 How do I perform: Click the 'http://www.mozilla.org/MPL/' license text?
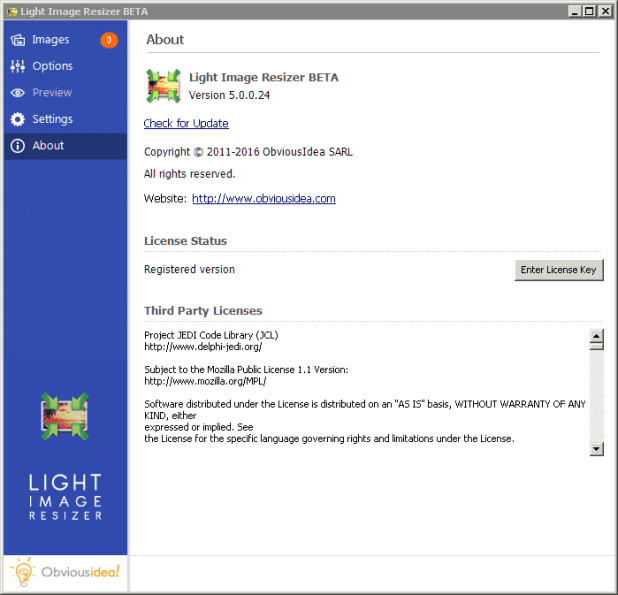point(205,381)
